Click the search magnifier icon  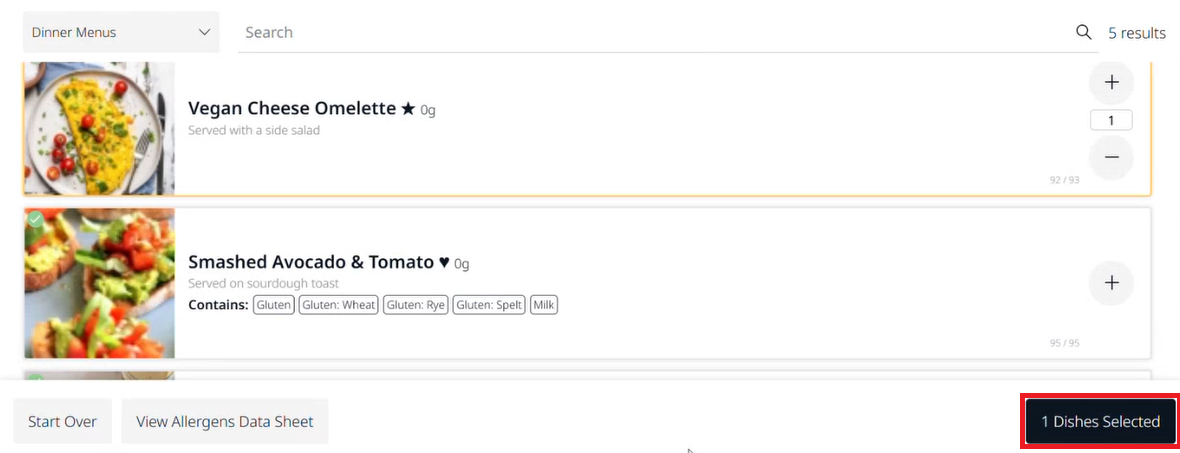point(1083,32)
